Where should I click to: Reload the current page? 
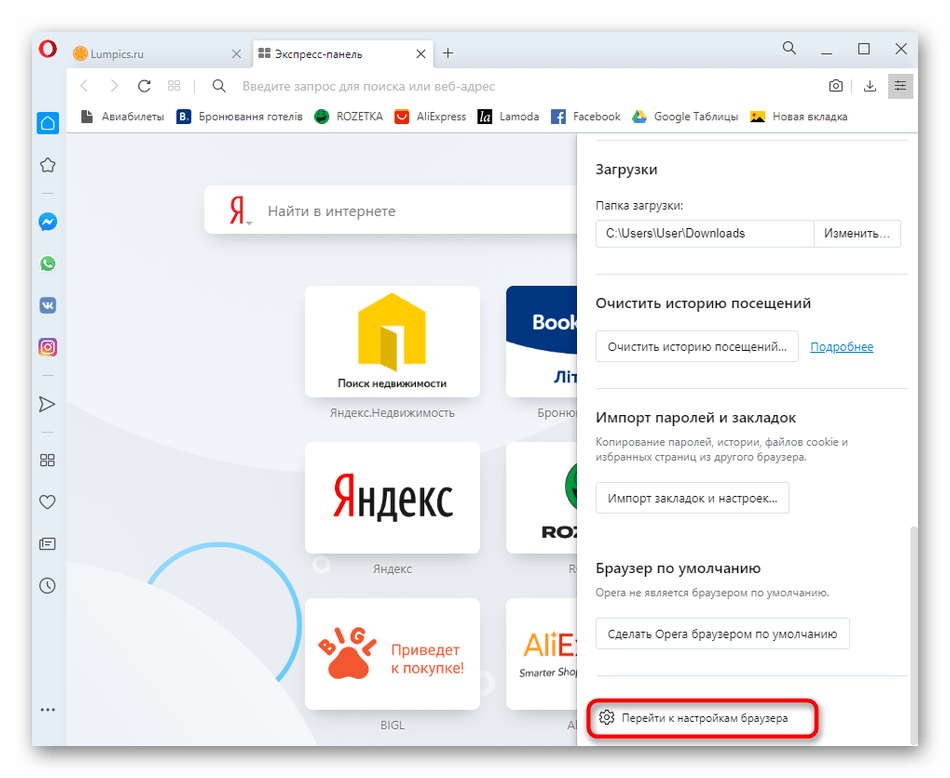[x=144, y=86]
